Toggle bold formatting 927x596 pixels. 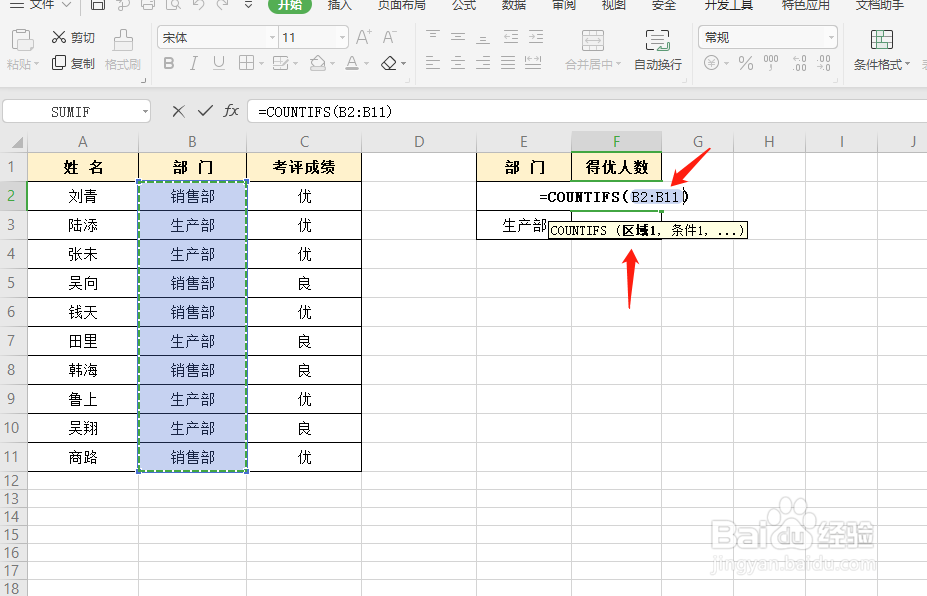[x=168, y=63]
